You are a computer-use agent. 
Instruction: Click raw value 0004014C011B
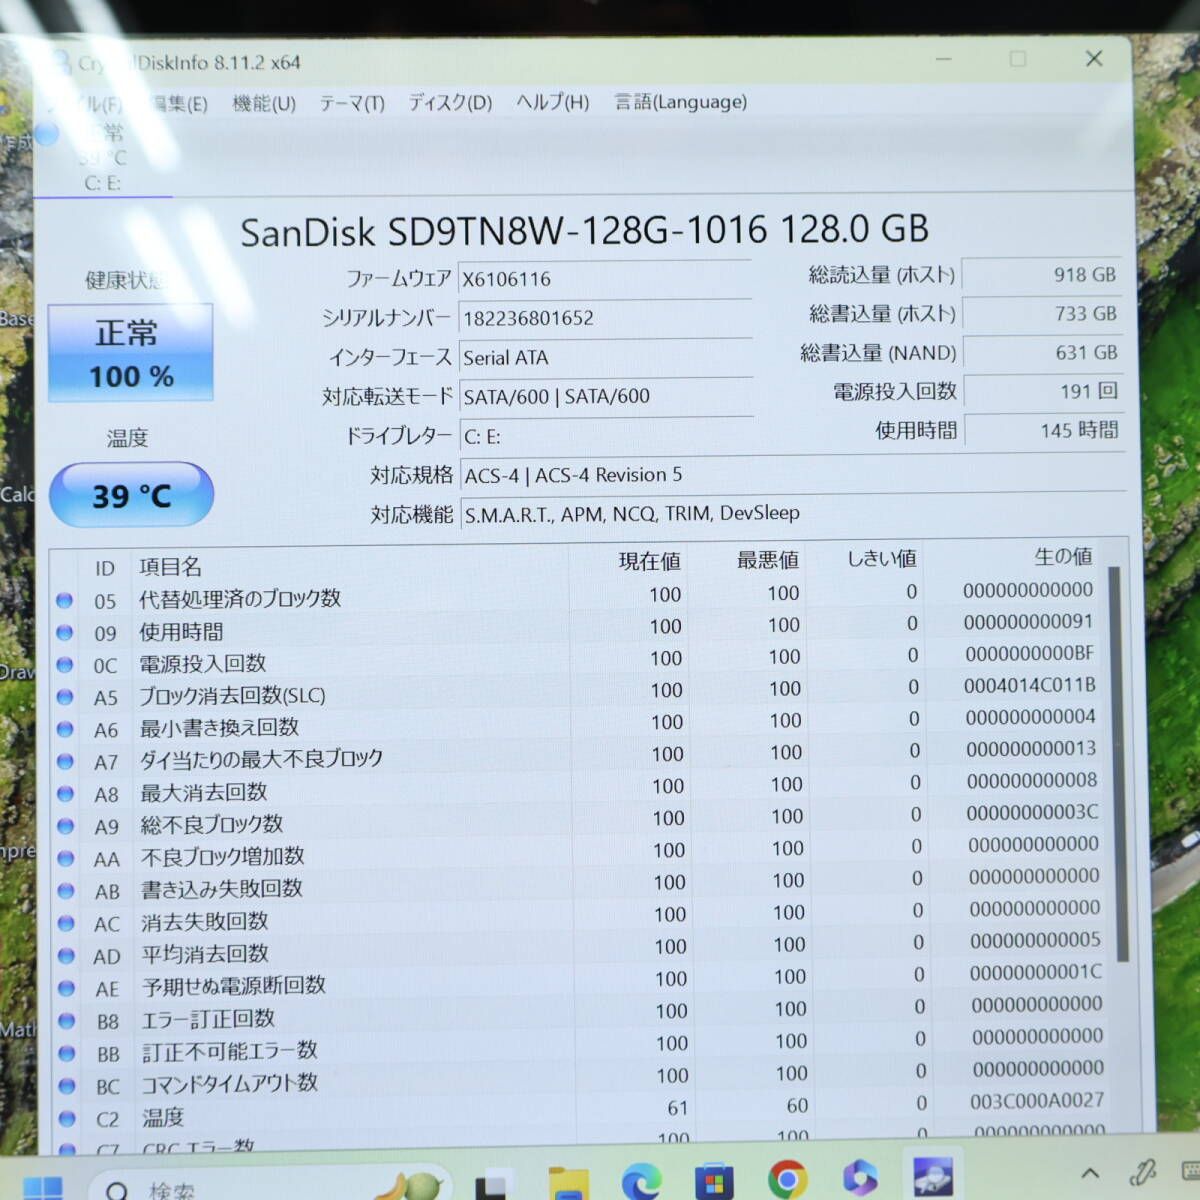[1029, 685]
